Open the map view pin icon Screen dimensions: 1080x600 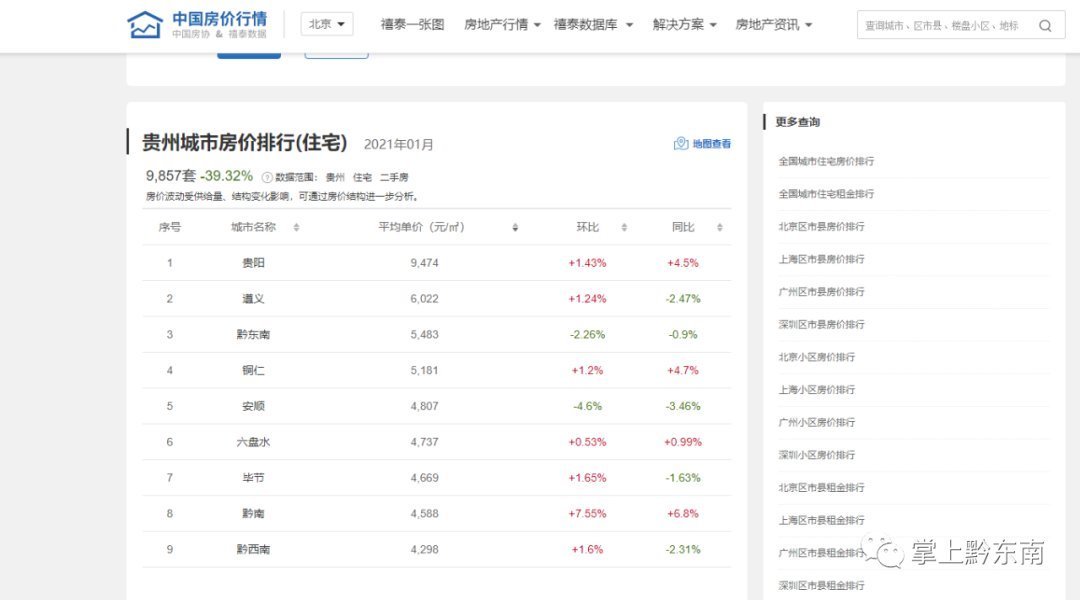(x=681, y=143)
